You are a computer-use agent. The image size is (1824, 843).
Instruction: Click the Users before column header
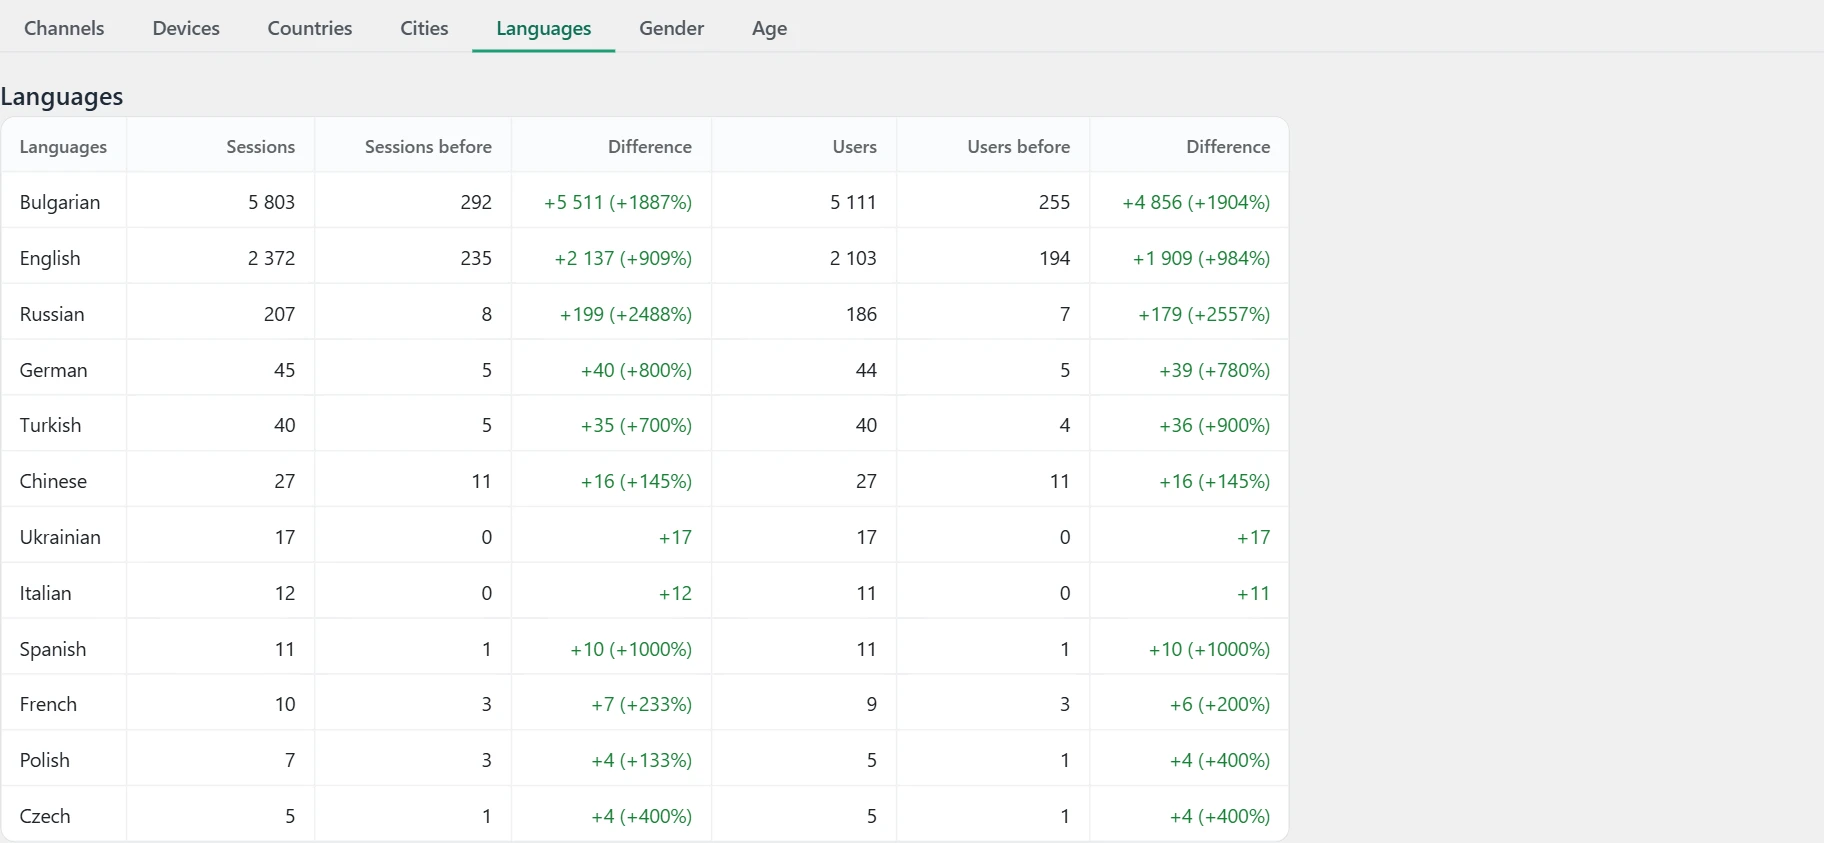1019,146
